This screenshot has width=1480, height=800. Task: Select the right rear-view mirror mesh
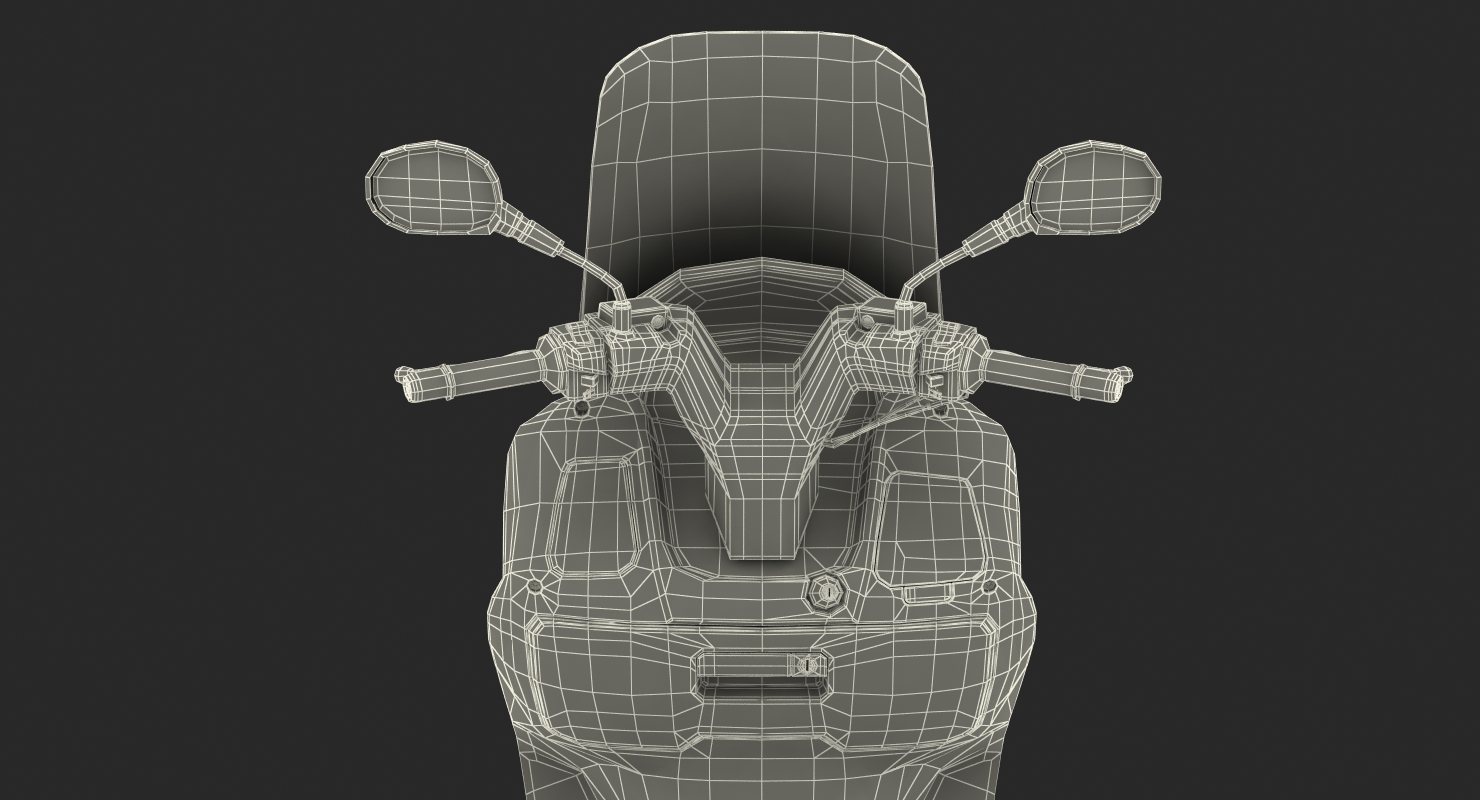click(1093, 187)
